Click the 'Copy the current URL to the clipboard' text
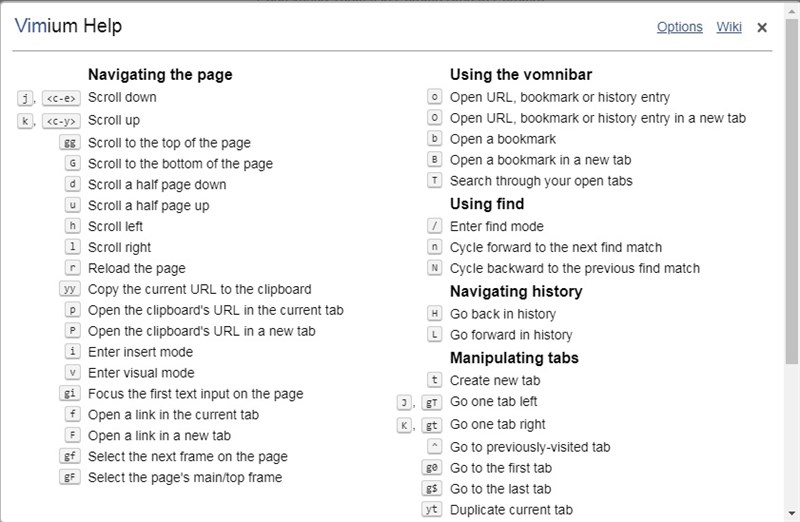 199,289
